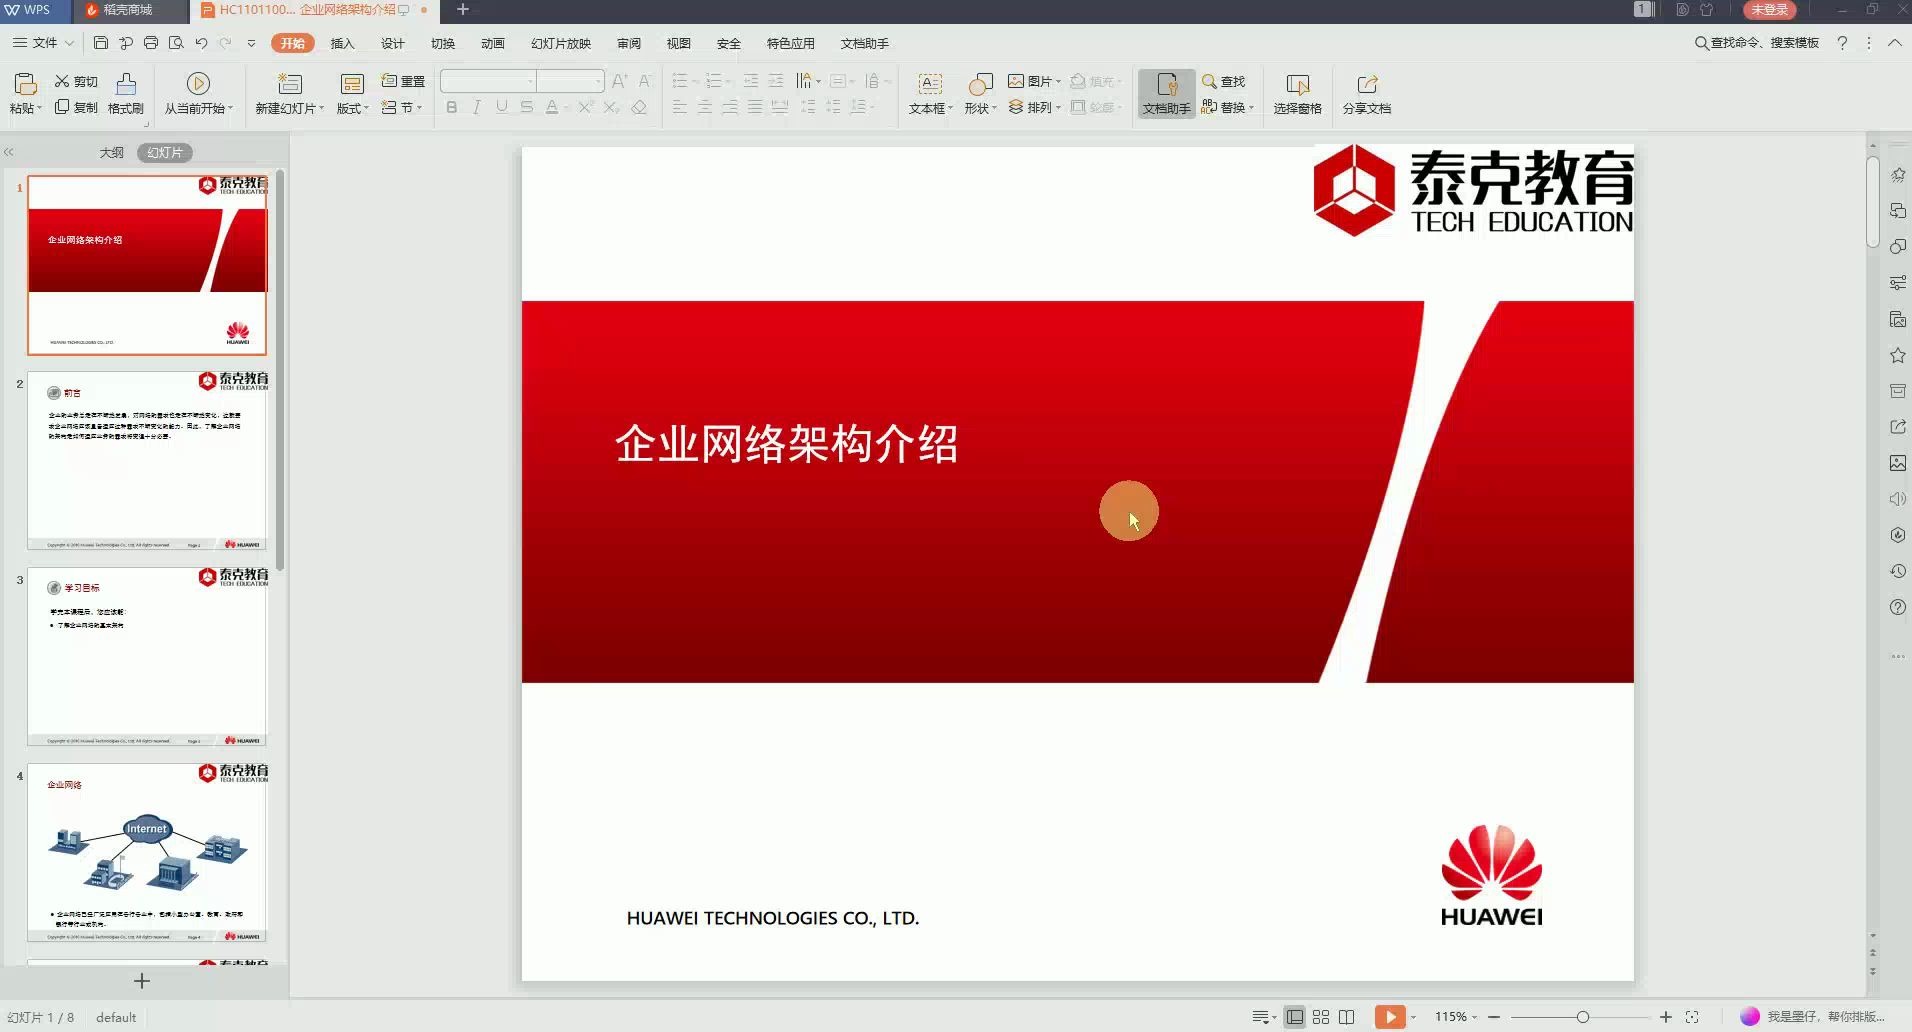
Task: Toggle normal view button in status bar
Action: pos(1295,1017)
